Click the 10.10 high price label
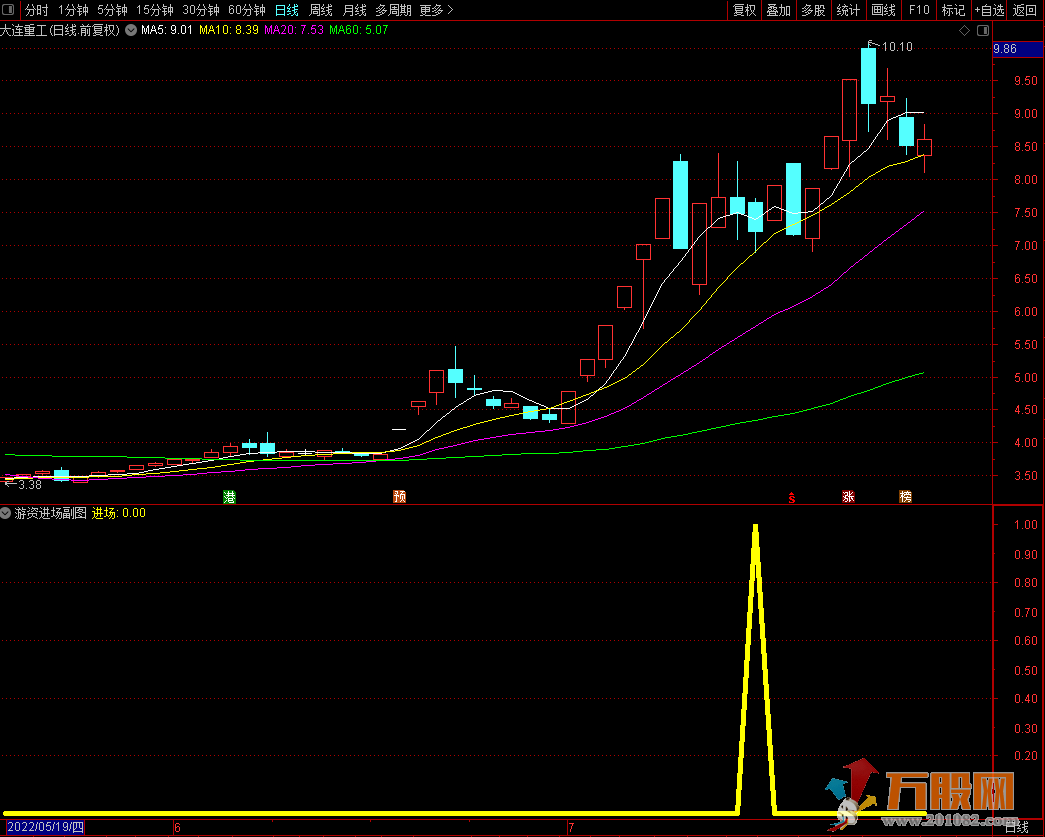Image resolution: width=1045 pixels, height=837 pixels. tap(897, 47)
